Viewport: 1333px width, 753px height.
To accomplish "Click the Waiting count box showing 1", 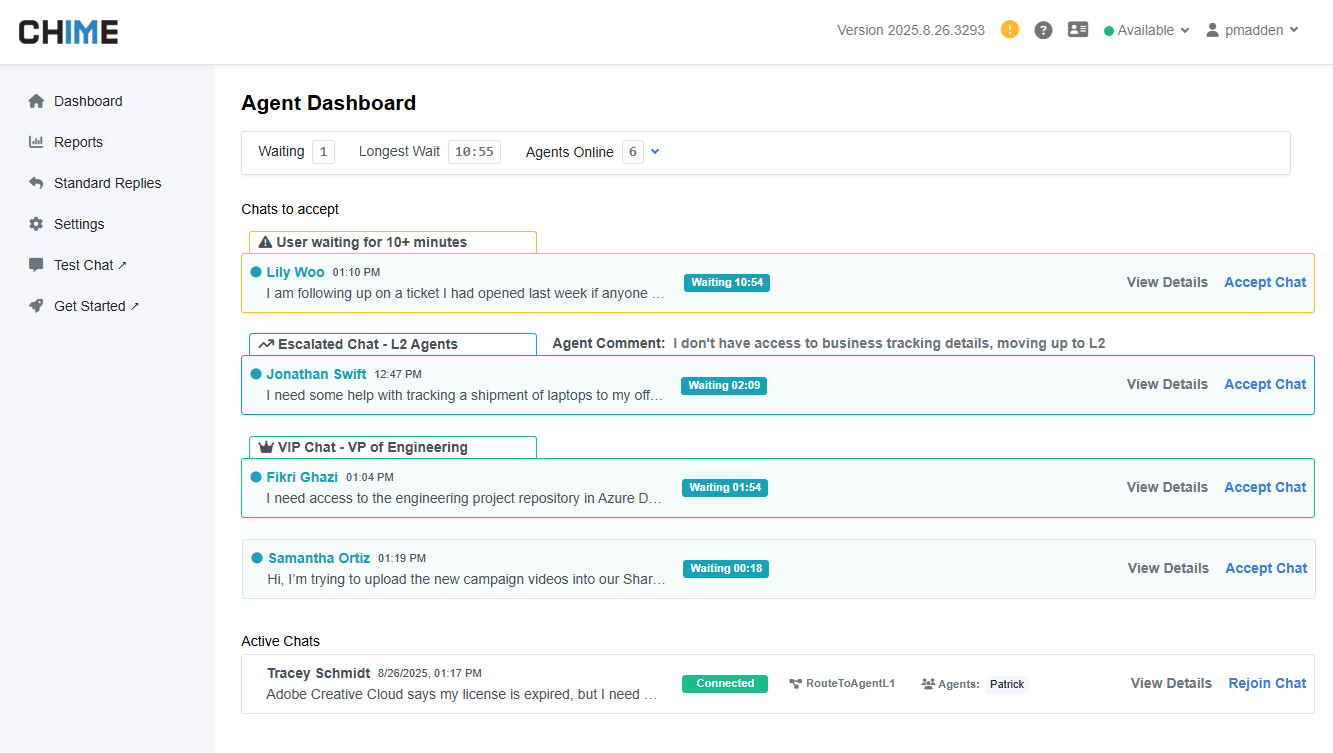I will point(323,152).
